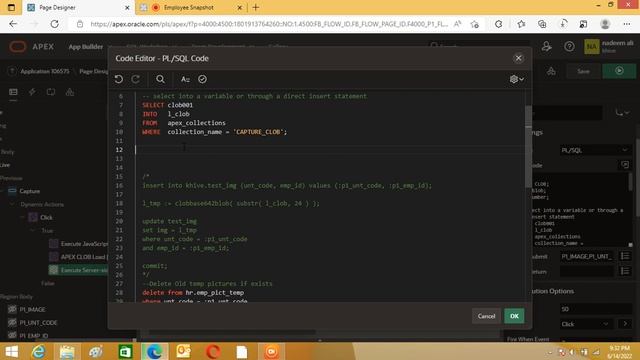The width and height of the screenshot is (640, 360).
Task: Select the Dynamic Actions lightning tab icon
Action: [32, 92]
